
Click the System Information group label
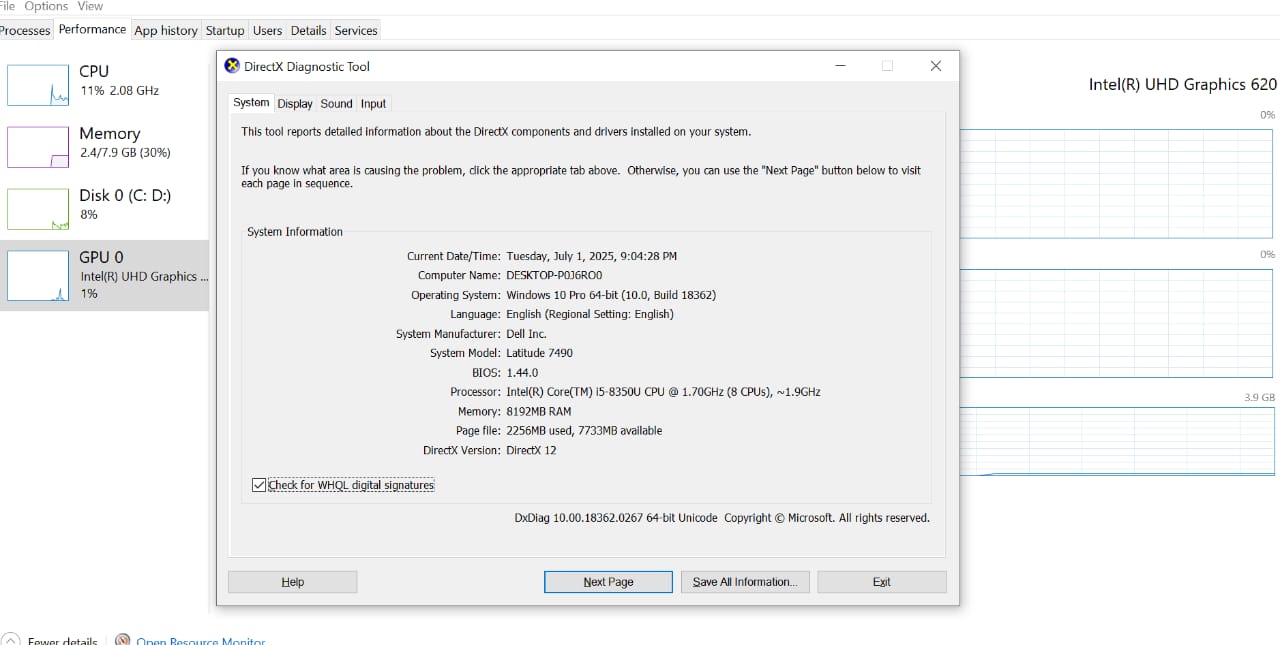[295, 232]
